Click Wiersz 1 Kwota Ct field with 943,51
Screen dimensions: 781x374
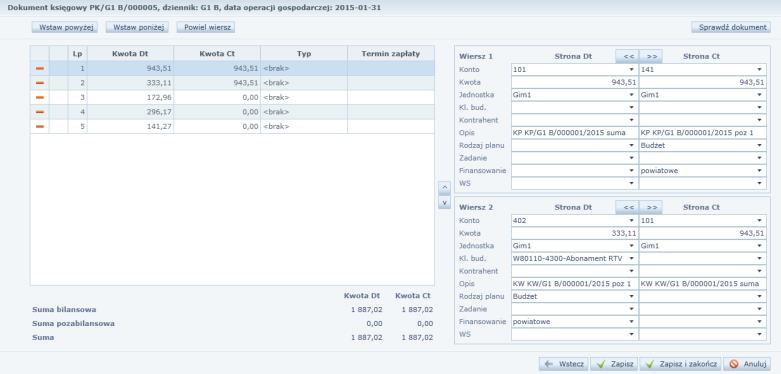point(702,82)
